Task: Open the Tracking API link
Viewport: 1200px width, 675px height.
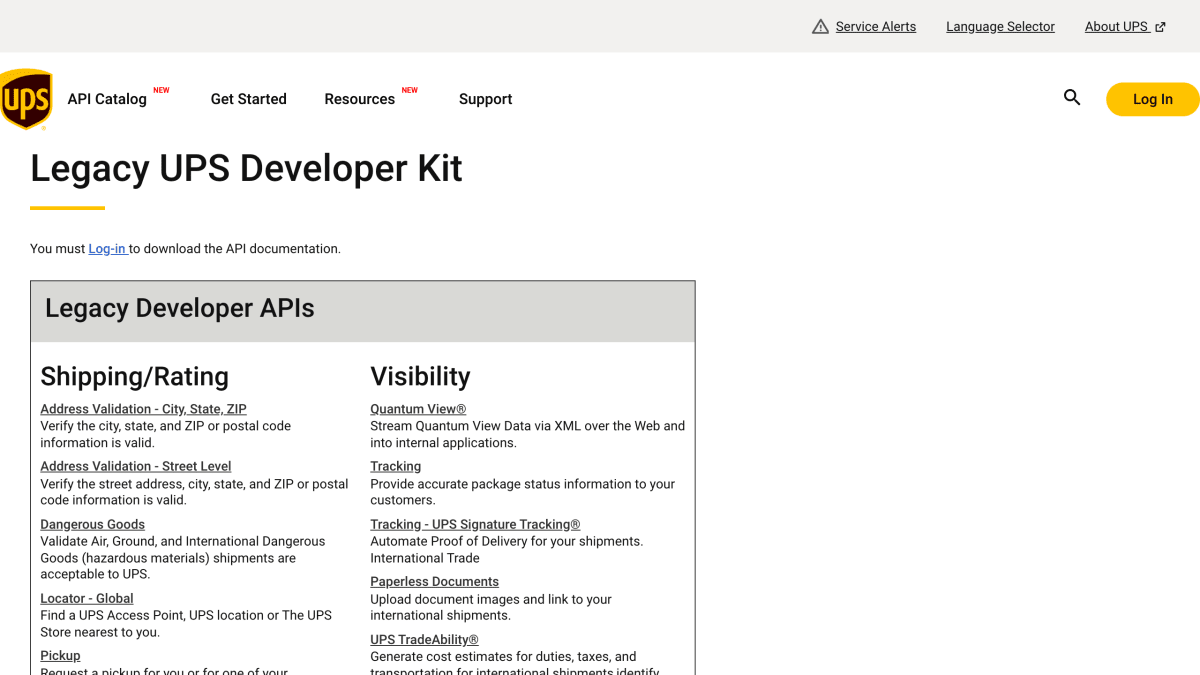Action: 396,466
